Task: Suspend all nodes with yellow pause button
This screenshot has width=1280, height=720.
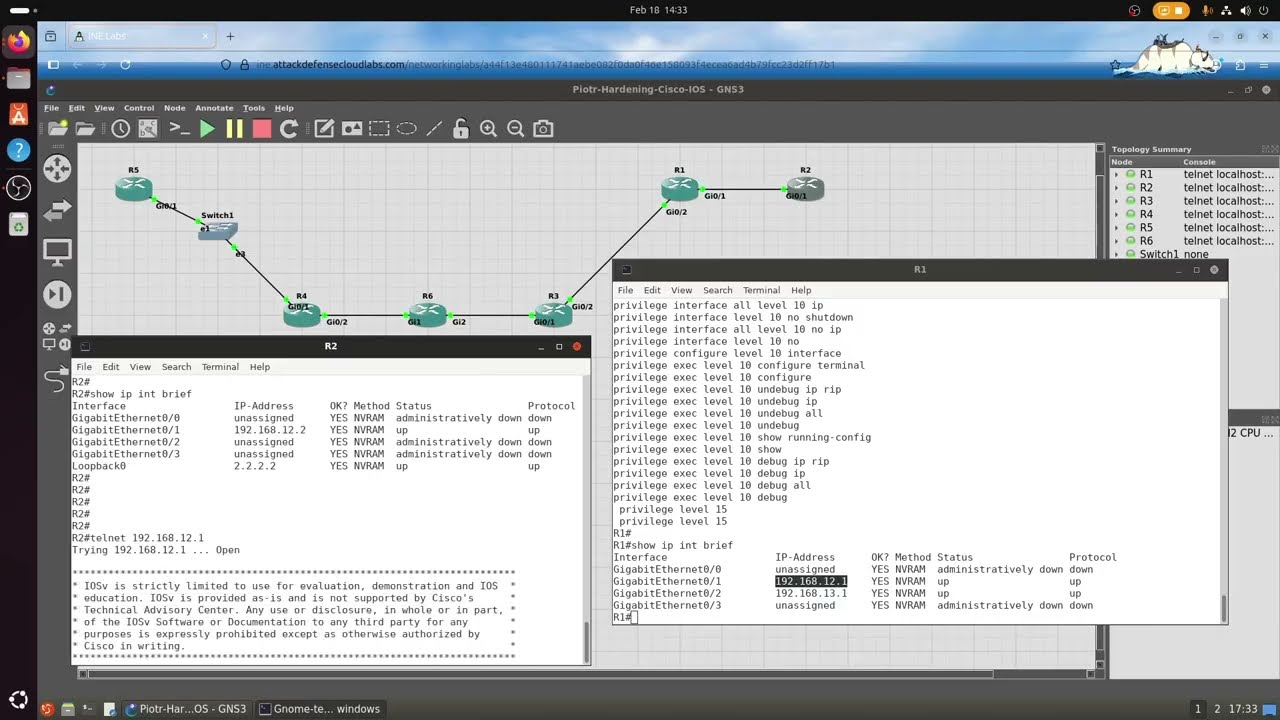Action: pos(234,128)
